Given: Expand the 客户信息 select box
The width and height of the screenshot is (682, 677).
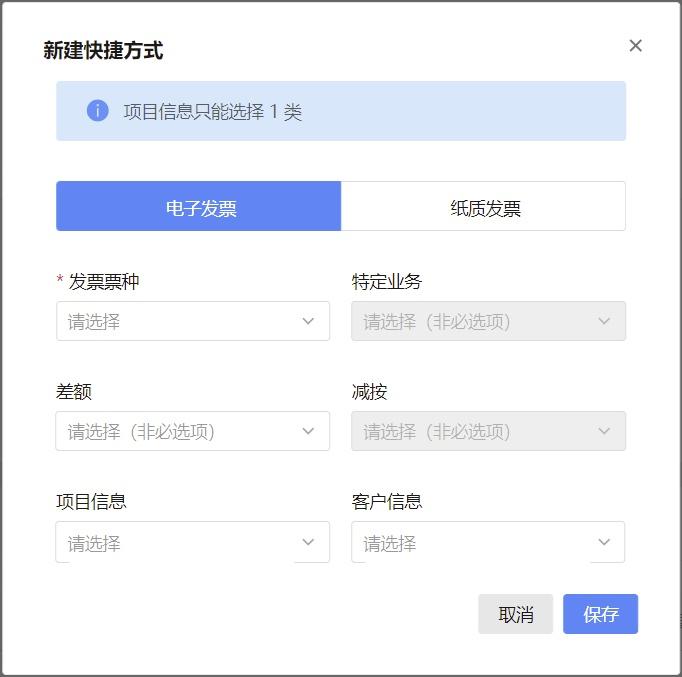Looking at the screenshot, I should pyautogui.click(x=475, y=542).
